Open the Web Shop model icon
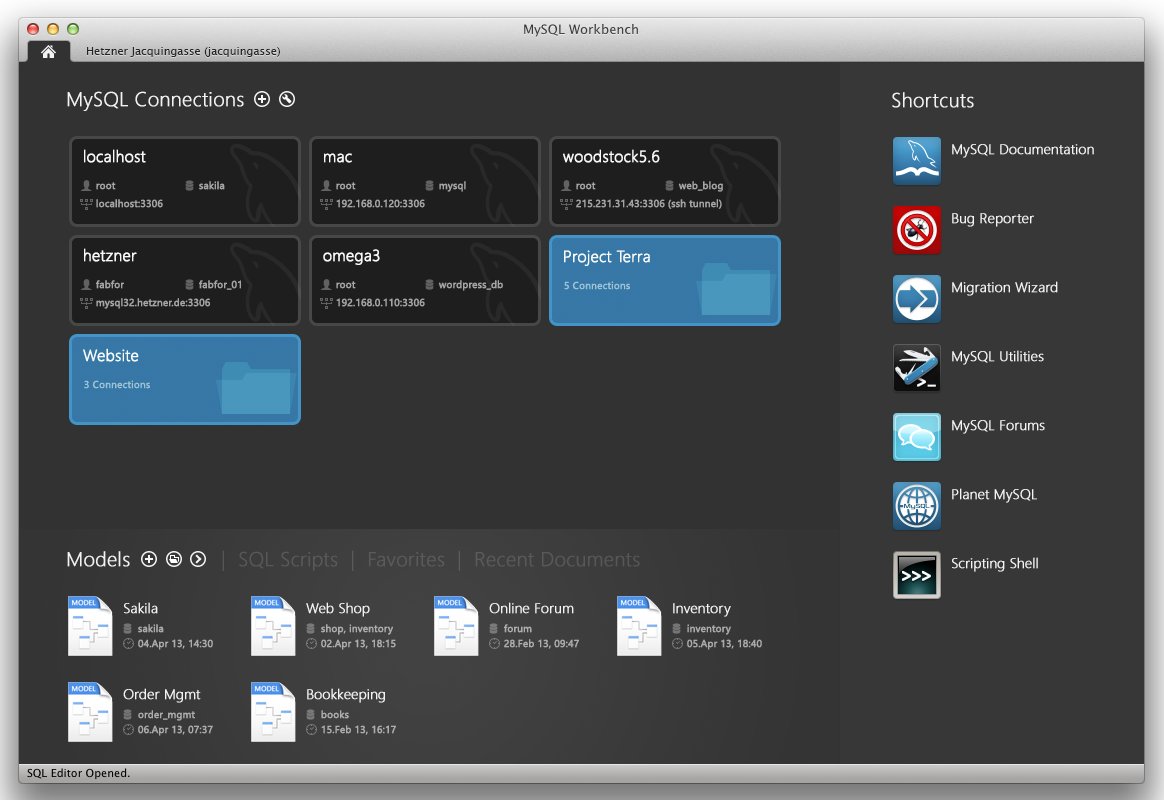The width and height of the screenshot is (1164, 800). 273,626
